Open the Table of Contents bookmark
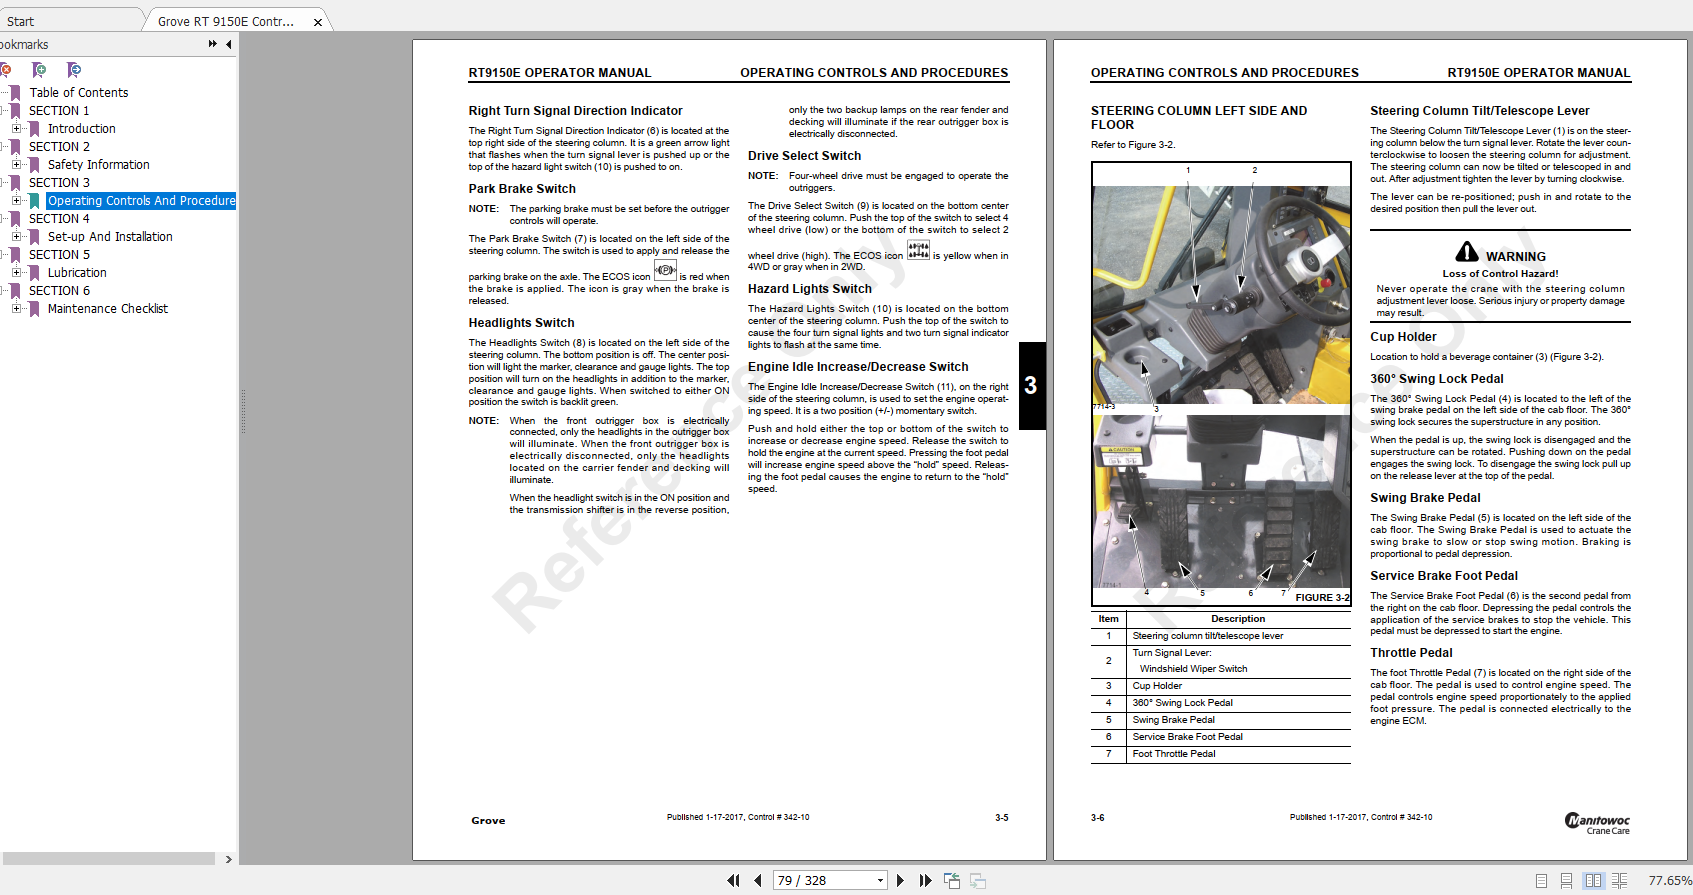The width and height of the screenshot is (1693, 895). (x=79, y=93)
